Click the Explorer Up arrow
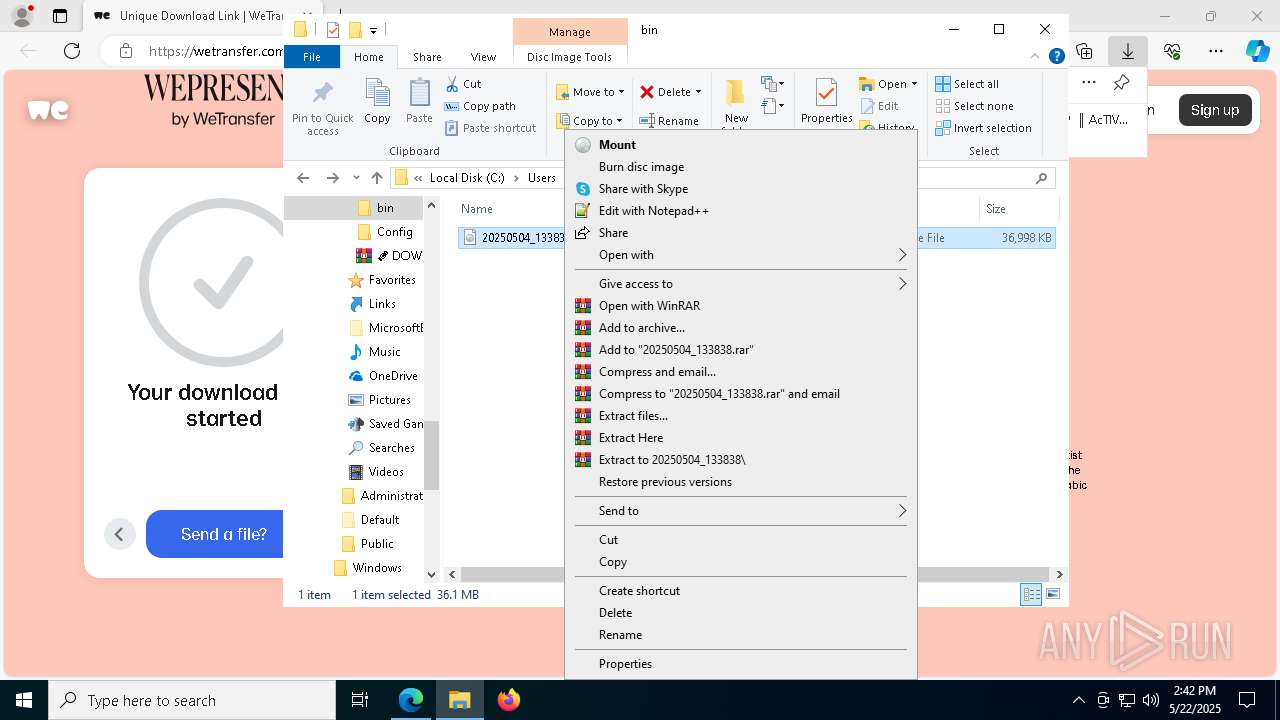 (x=376, y=178)
